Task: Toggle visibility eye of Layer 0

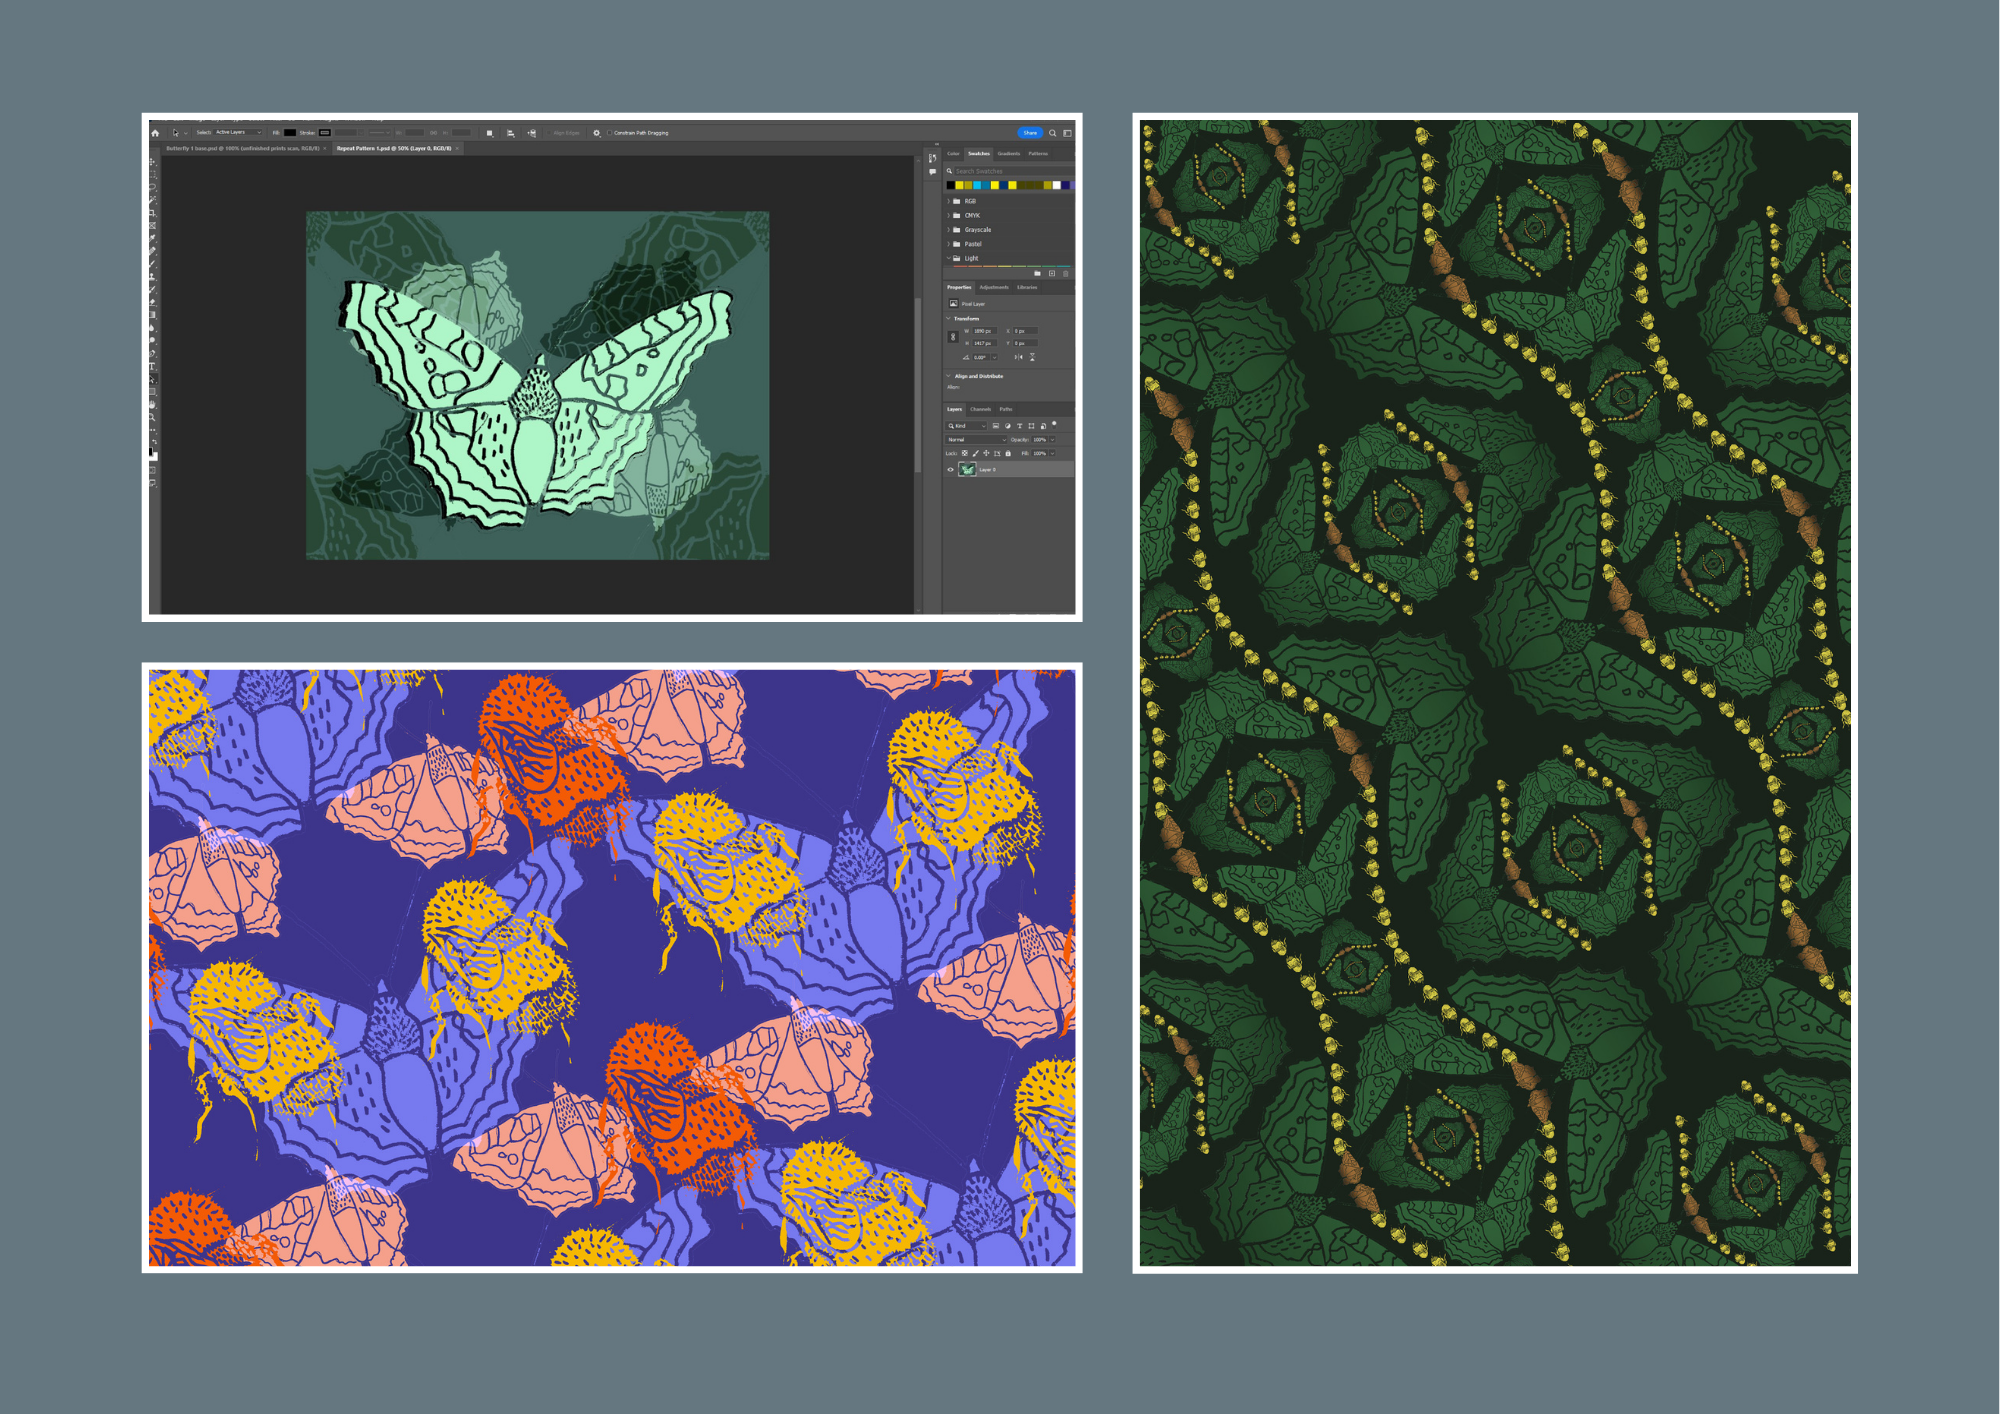Action: point(950,469)
